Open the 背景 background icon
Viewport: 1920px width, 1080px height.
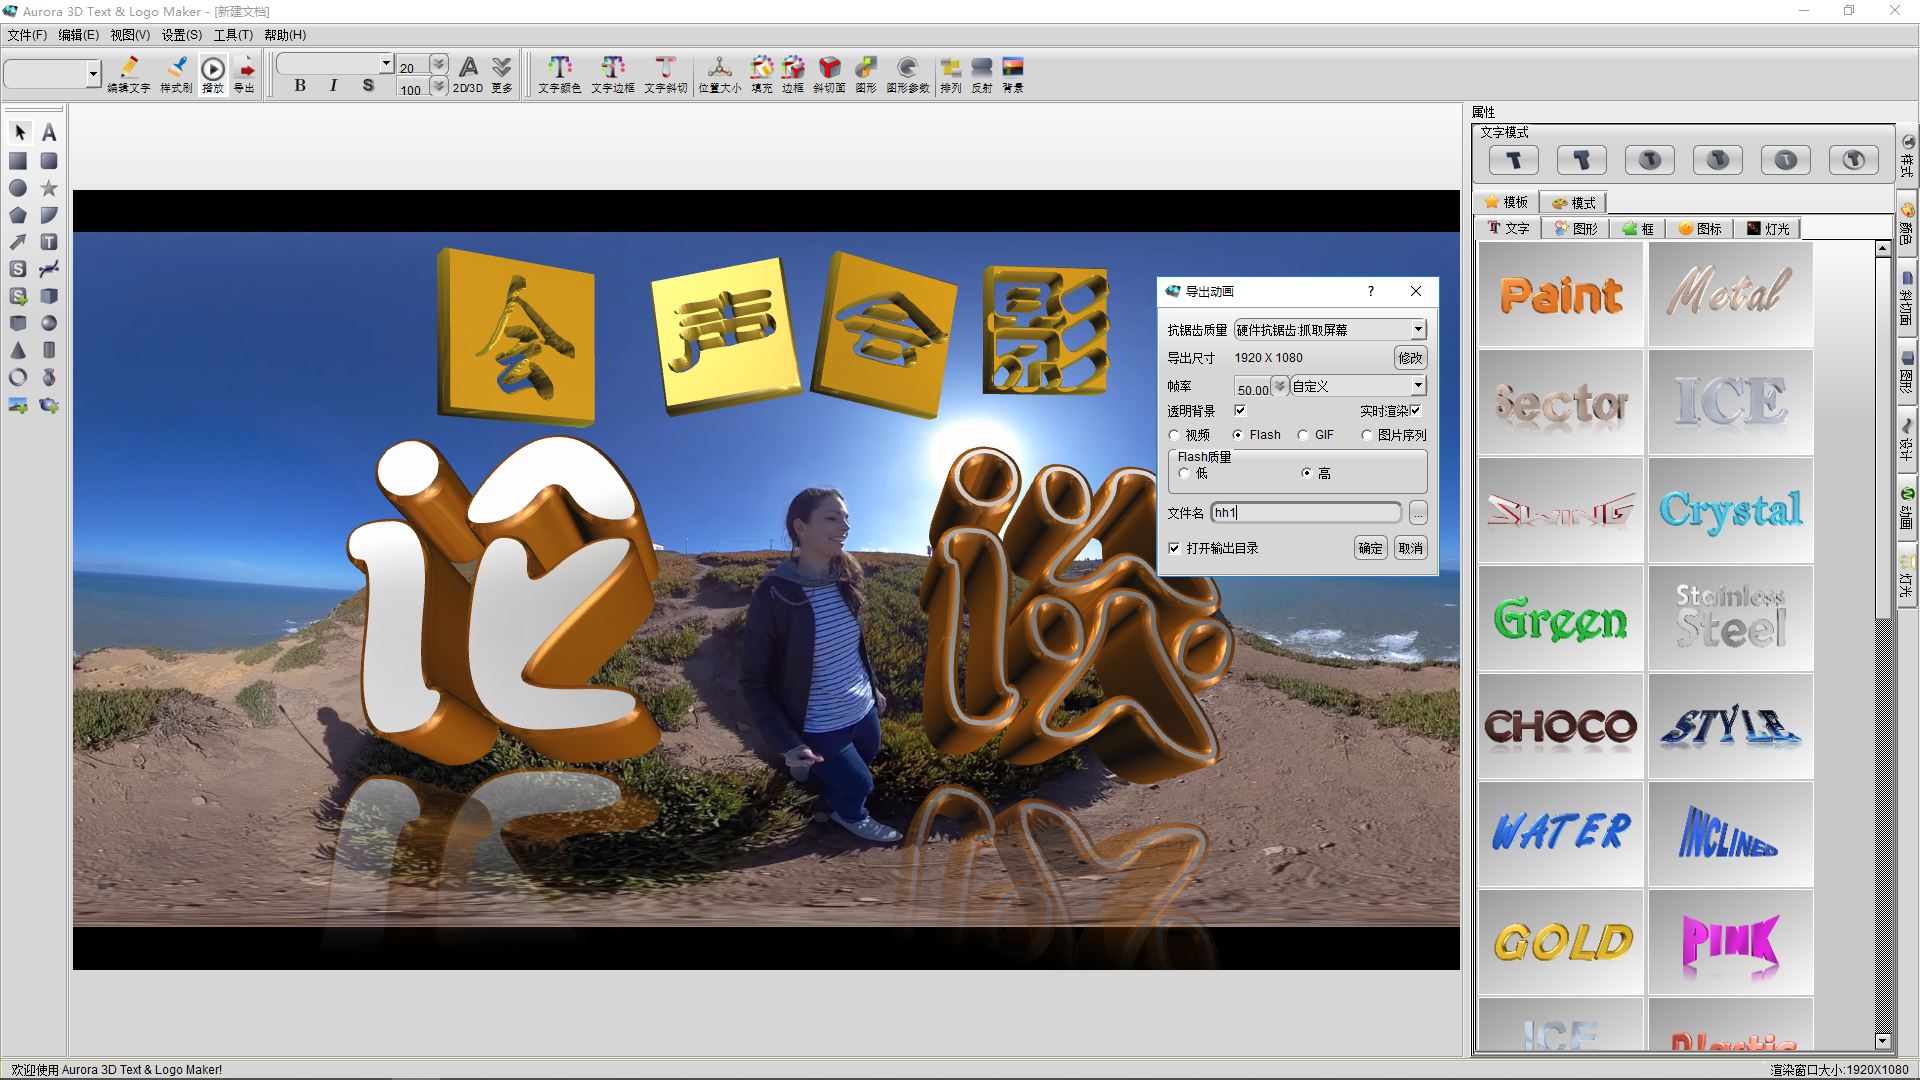click(x=1013, y=74)
